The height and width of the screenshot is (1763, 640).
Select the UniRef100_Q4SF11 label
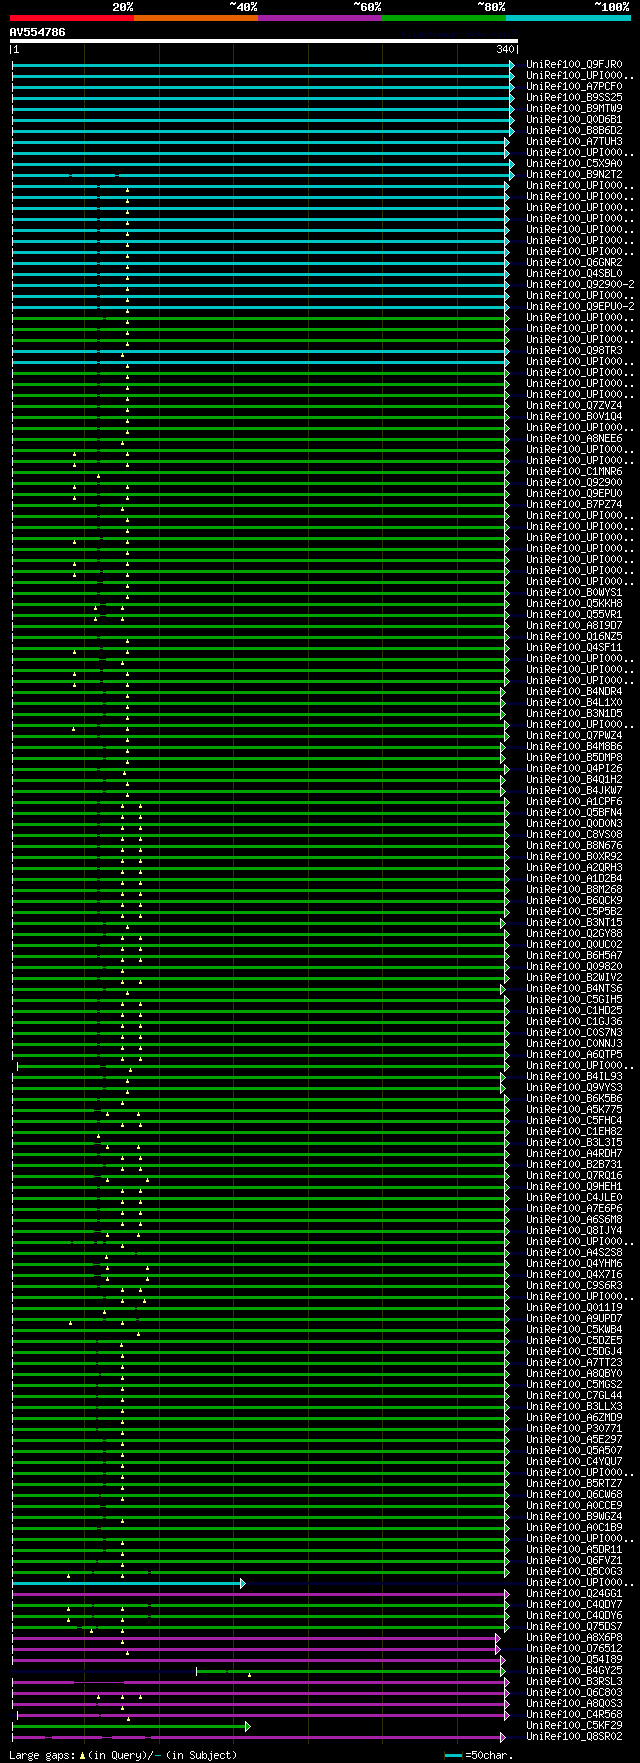[574, 648]
